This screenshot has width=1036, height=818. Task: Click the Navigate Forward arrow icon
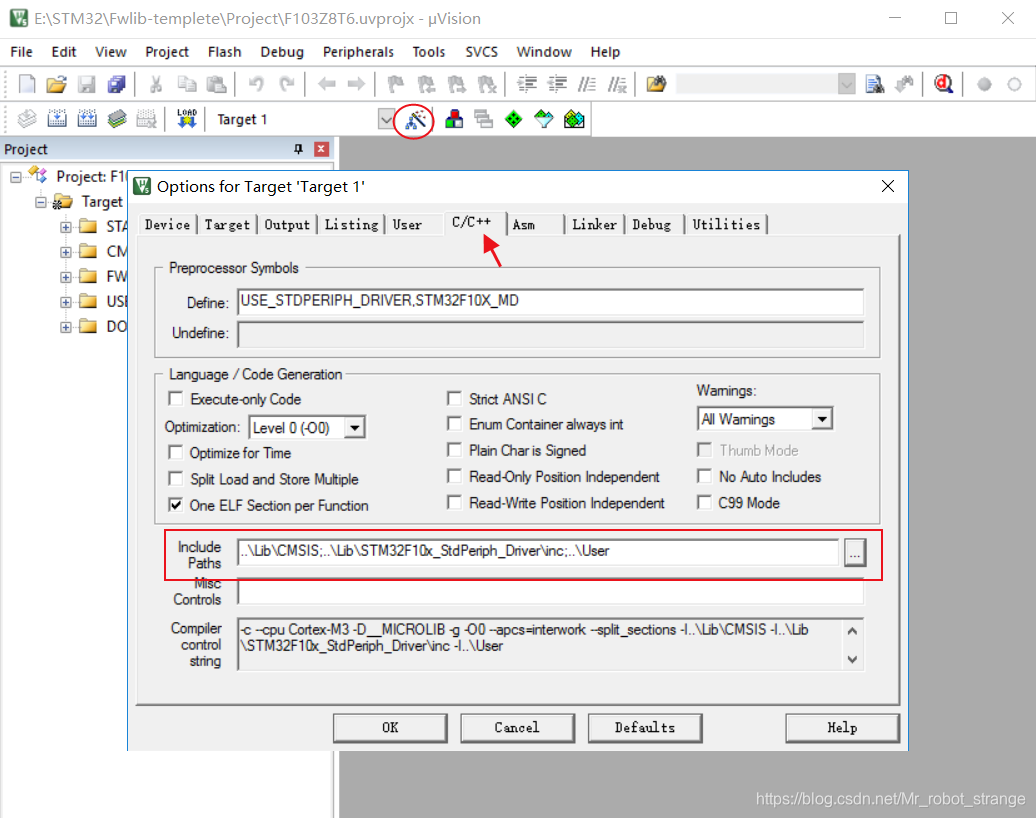(x=356, y=84)
